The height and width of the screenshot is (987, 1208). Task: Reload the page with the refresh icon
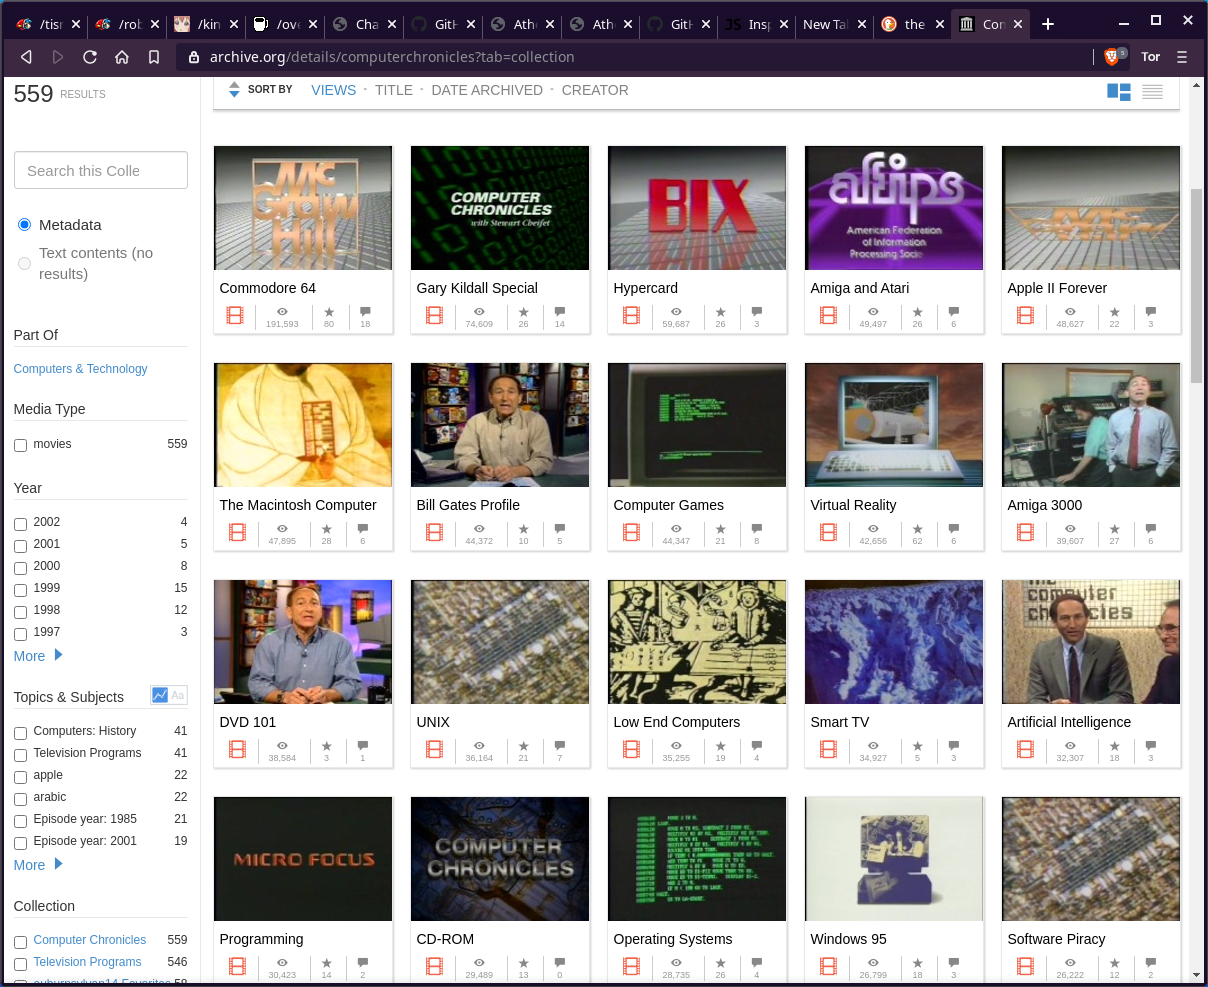tap(90, 57)
